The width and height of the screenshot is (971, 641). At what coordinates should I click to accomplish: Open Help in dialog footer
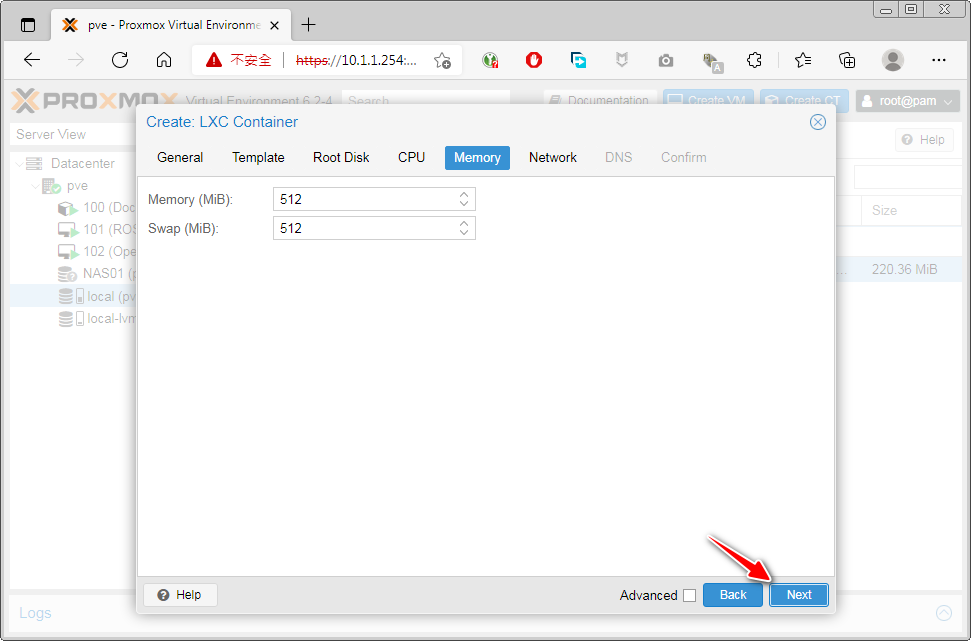(x=180, y=594)
